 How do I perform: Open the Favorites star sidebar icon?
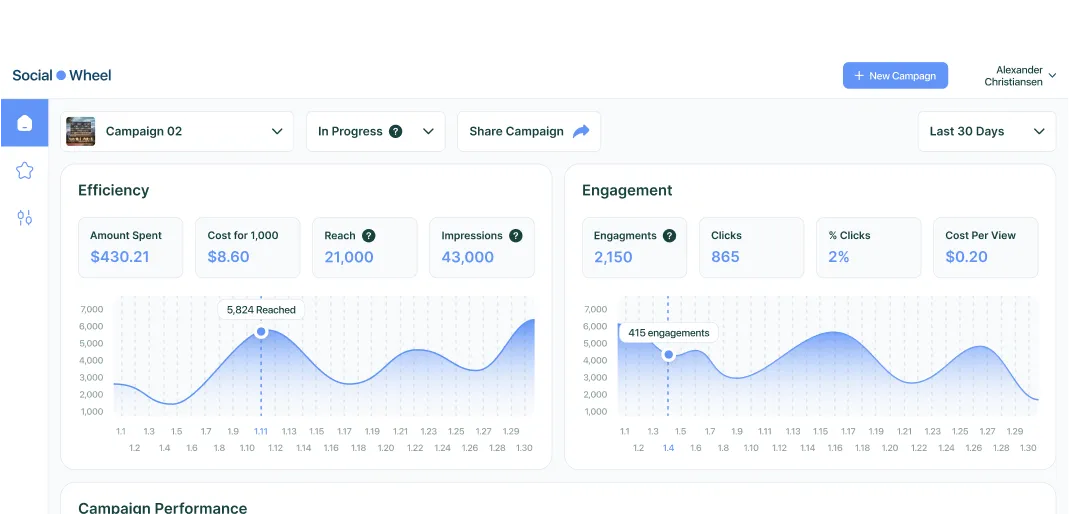coord(25,170)
